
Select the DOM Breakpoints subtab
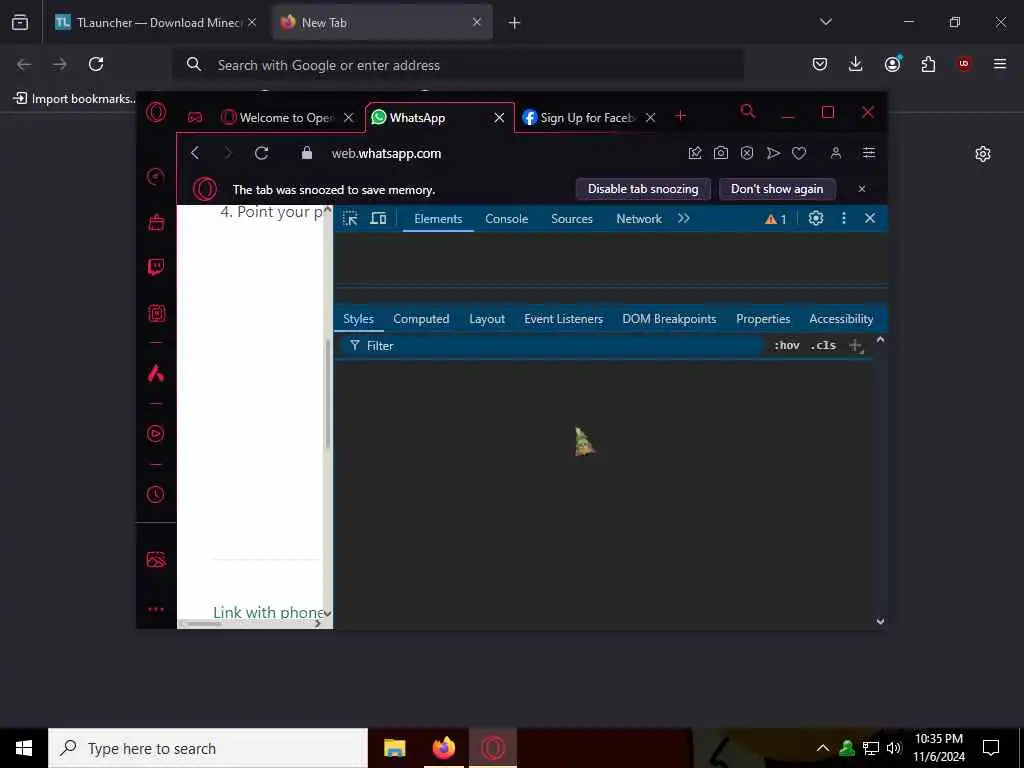(669, 319)
